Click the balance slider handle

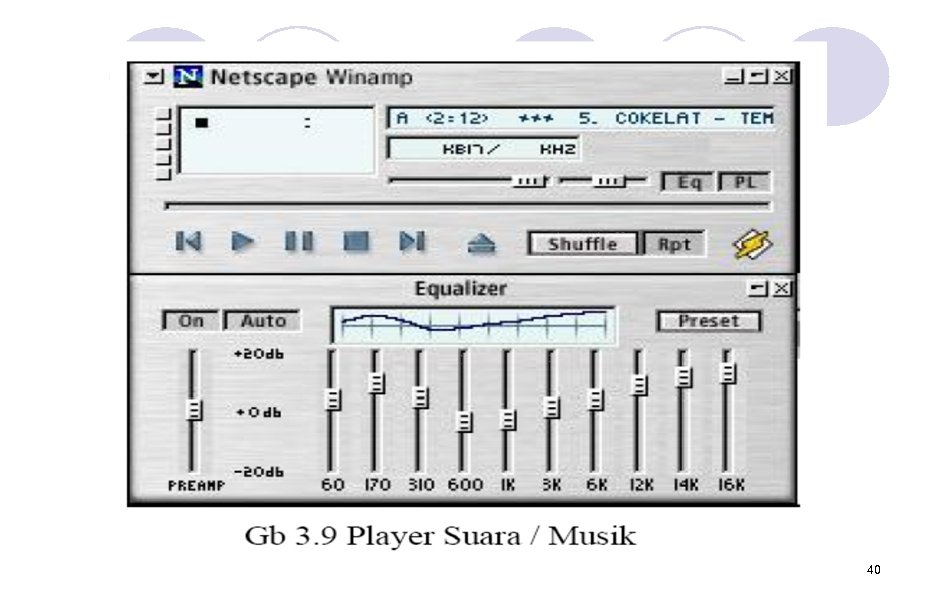[608, 180]
